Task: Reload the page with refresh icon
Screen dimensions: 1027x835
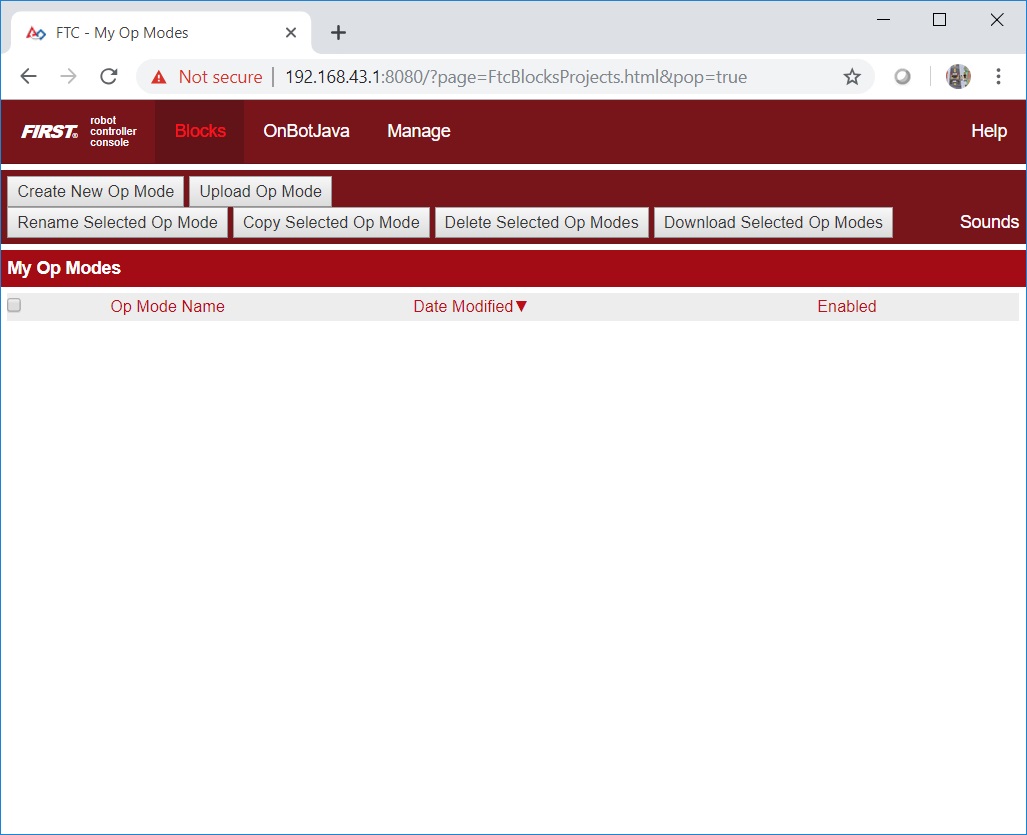Action: point(109,77)
